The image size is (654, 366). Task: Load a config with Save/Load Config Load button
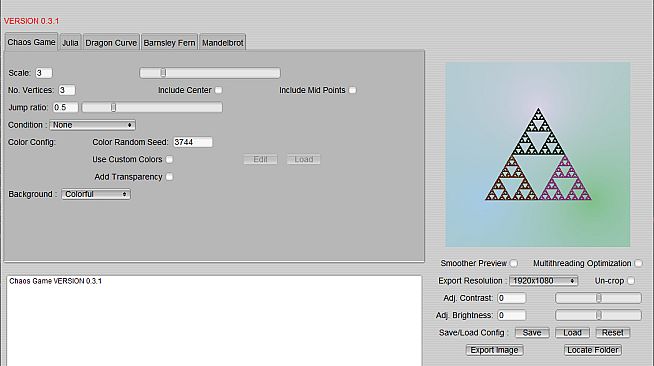click(572, 333)
